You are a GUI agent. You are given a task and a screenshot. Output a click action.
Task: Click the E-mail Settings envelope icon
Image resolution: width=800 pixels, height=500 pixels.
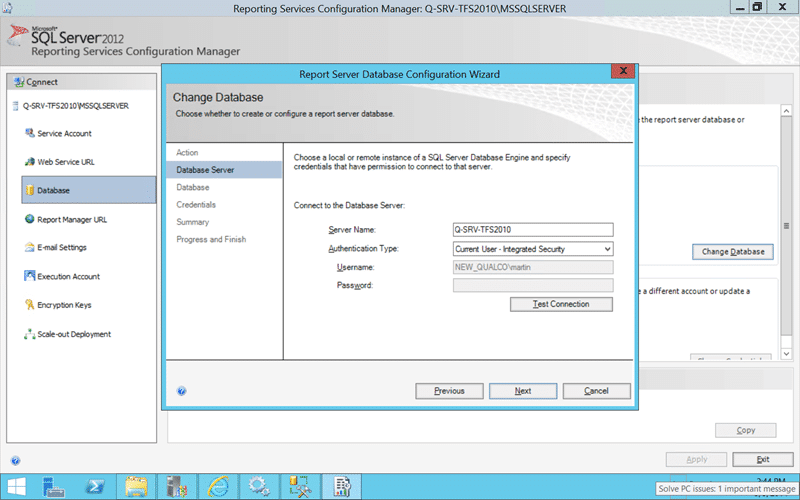[x=30, y=247]
